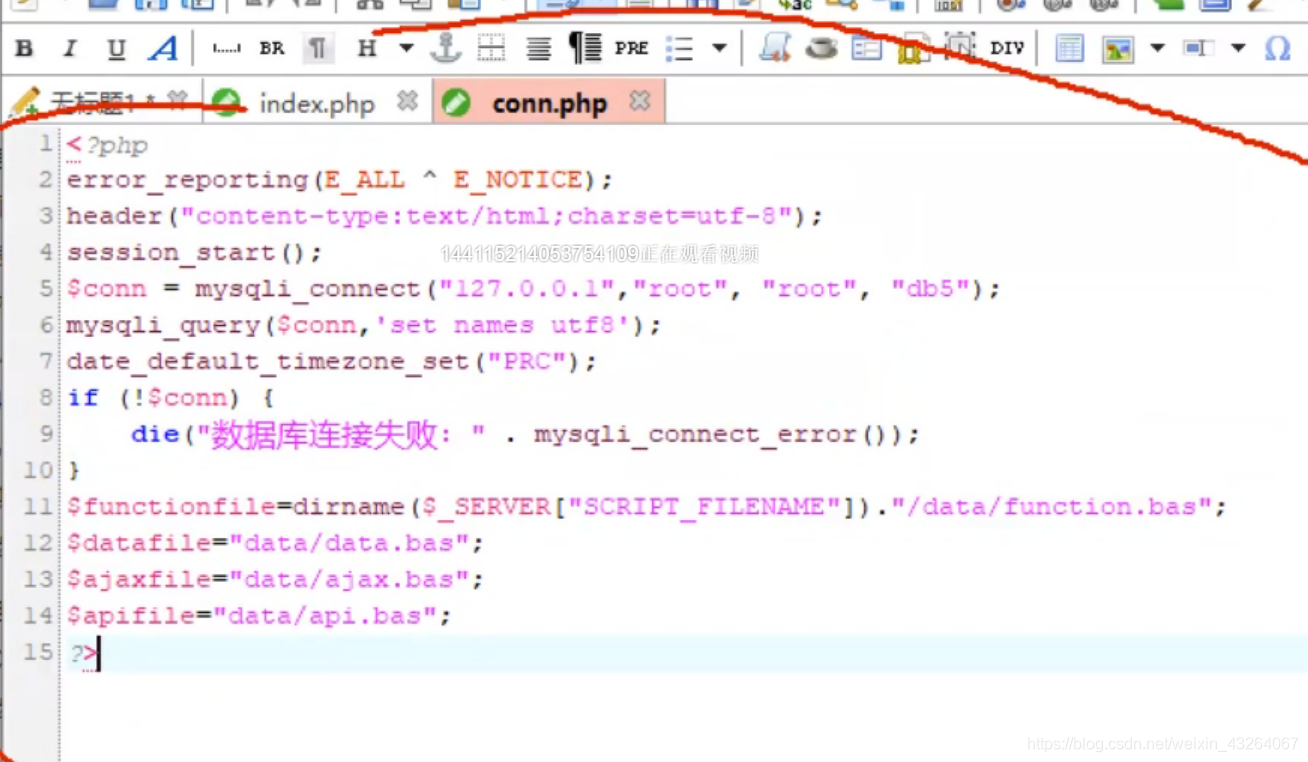Viewport: 1308px width, 762px height.
Task: Click the die 数据库连接失败 line
Action: [x=525, y=435]
